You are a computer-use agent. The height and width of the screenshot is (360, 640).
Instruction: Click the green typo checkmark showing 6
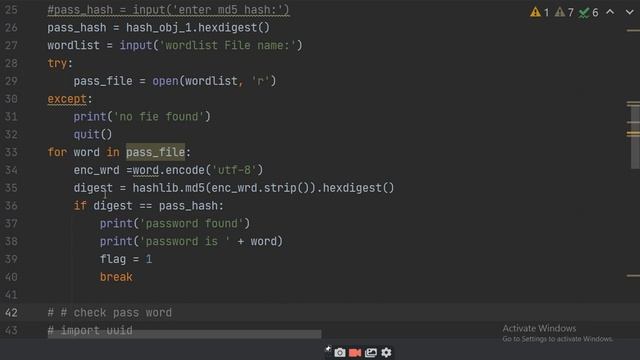(588, 12)
